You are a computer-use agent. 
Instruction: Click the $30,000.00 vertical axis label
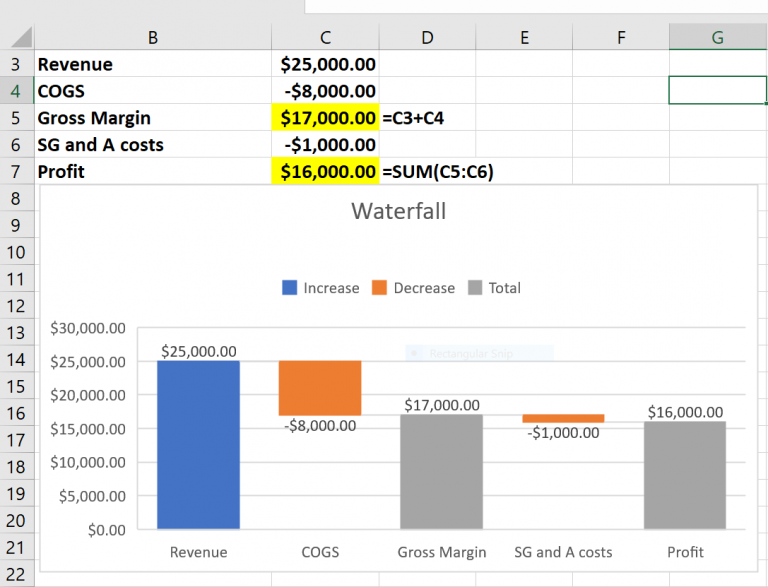[x=88, y=328]
